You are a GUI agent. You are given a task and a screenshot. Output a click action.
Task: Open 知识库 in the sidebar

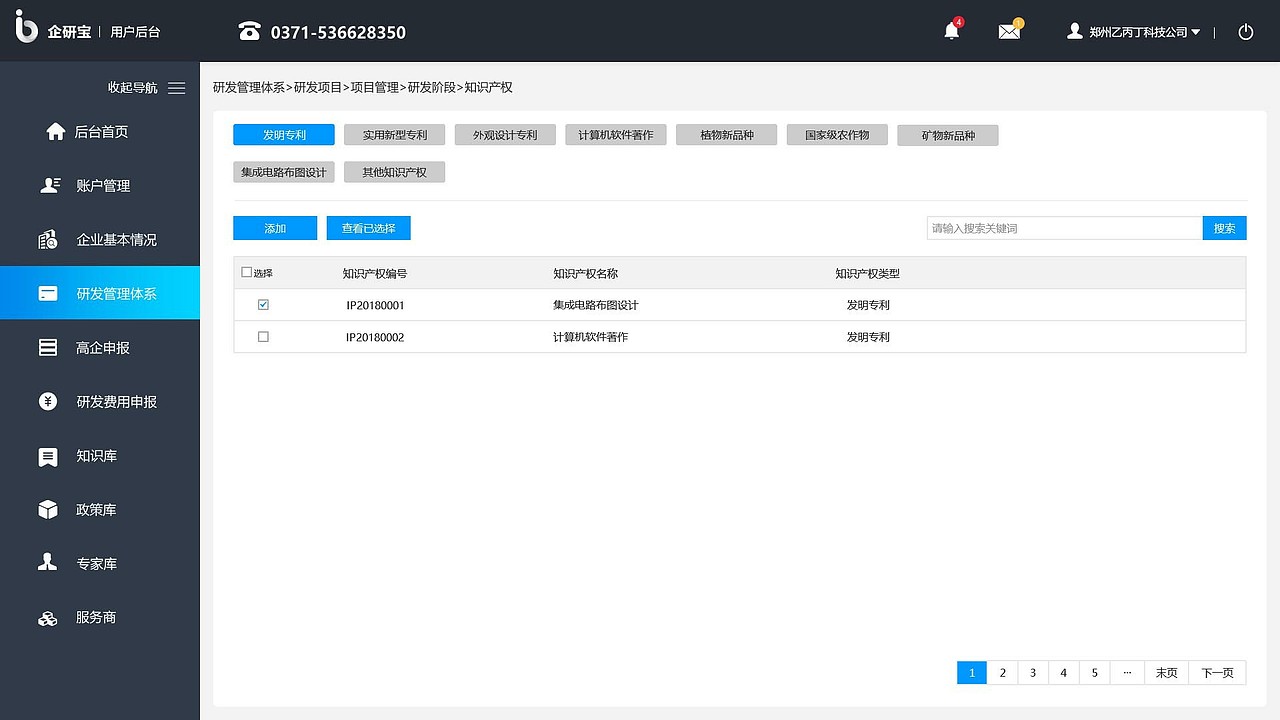tap(97, 456)
